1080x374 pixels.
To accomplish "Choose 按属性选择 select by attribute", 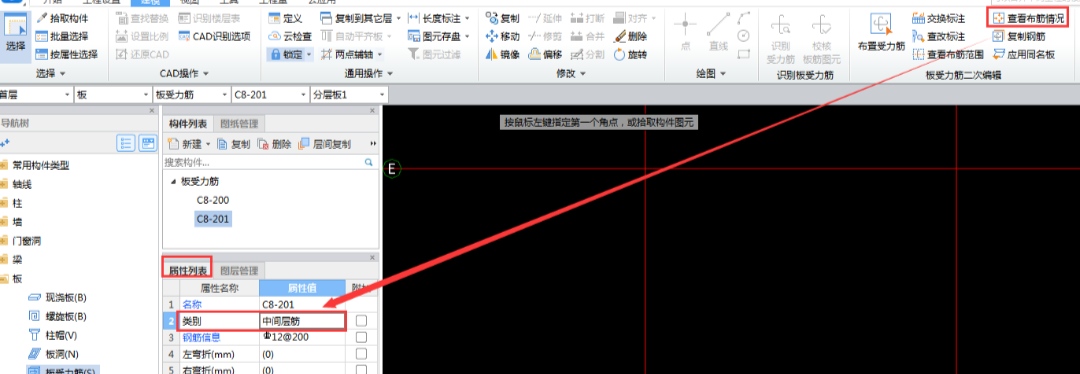I will pyautogui.click(x=66, y=54).
